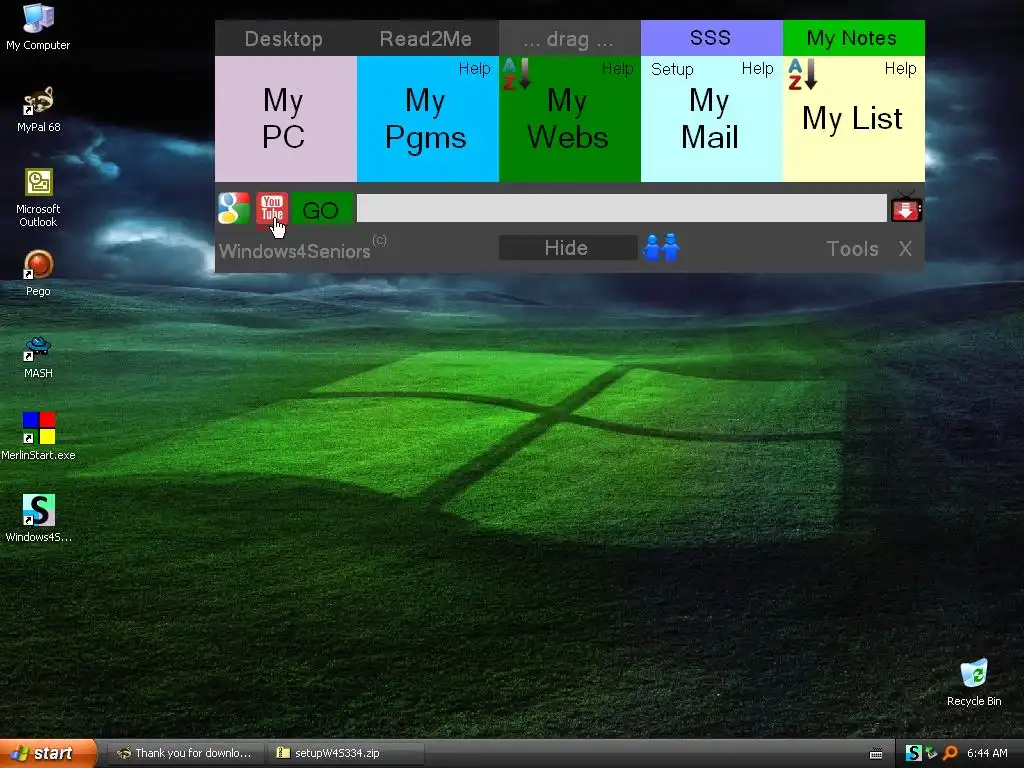The height and width of the screenshot is (768, 1024).
Task: Open the SSS tab
Action: 711,38
